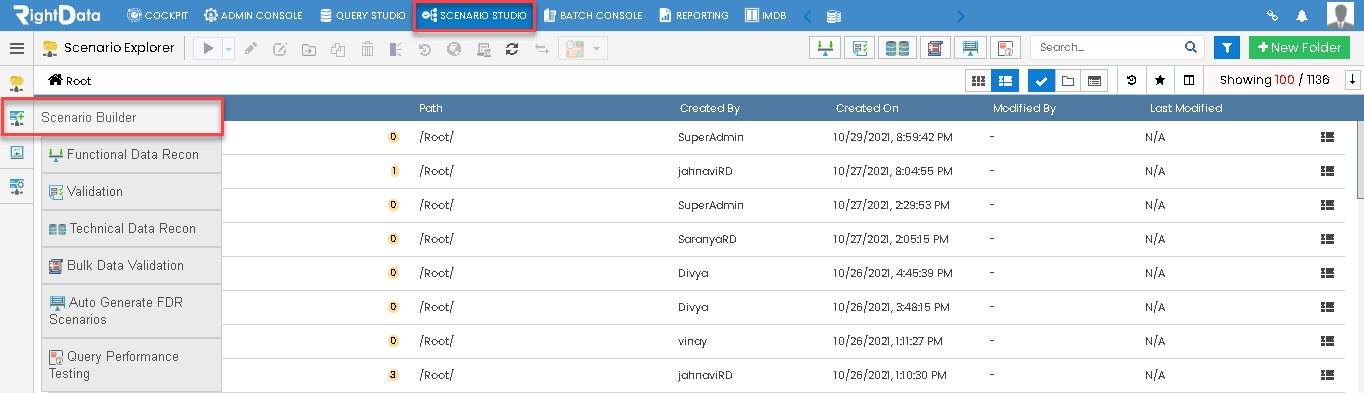This screenshot has height=393, width=1364.
Task: Click the Technical Data Recon toolbar icon
Action: click(898, 48)
